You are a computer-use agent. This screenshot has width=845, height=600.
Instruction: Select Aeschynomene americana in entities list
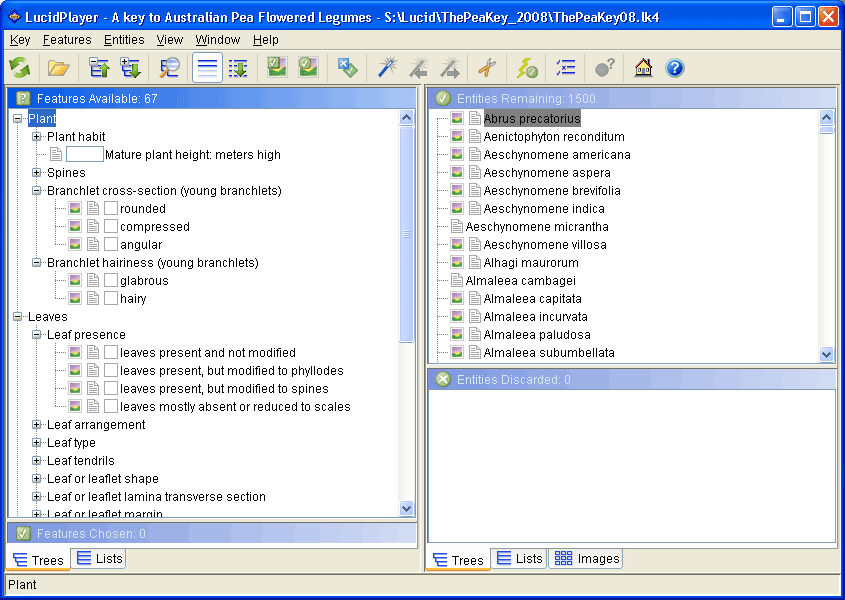tap(556, 155)
